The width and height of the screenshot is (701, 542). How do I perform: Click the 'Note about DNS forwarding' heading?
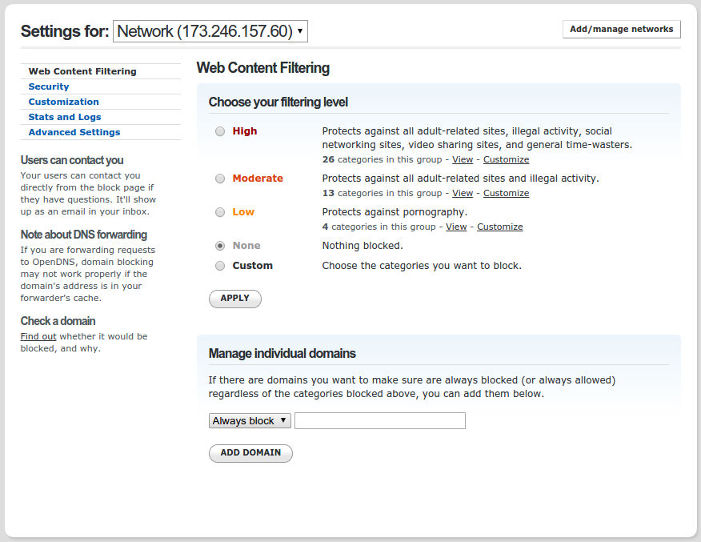[84, 235]
